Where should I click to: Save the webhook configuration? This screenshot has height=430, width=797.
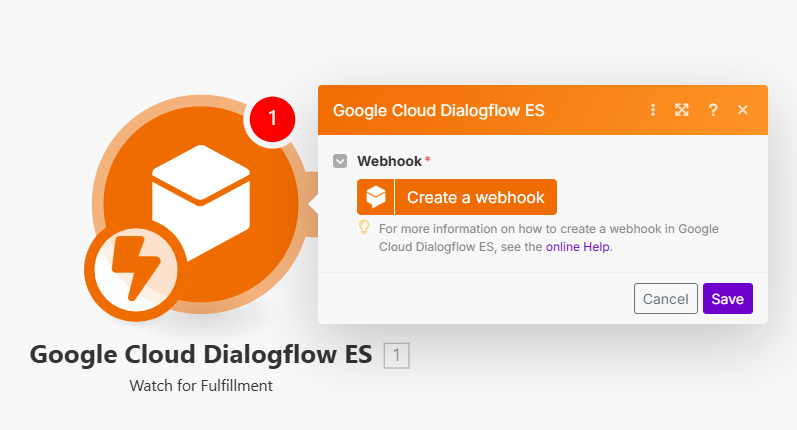pos(727,298)
